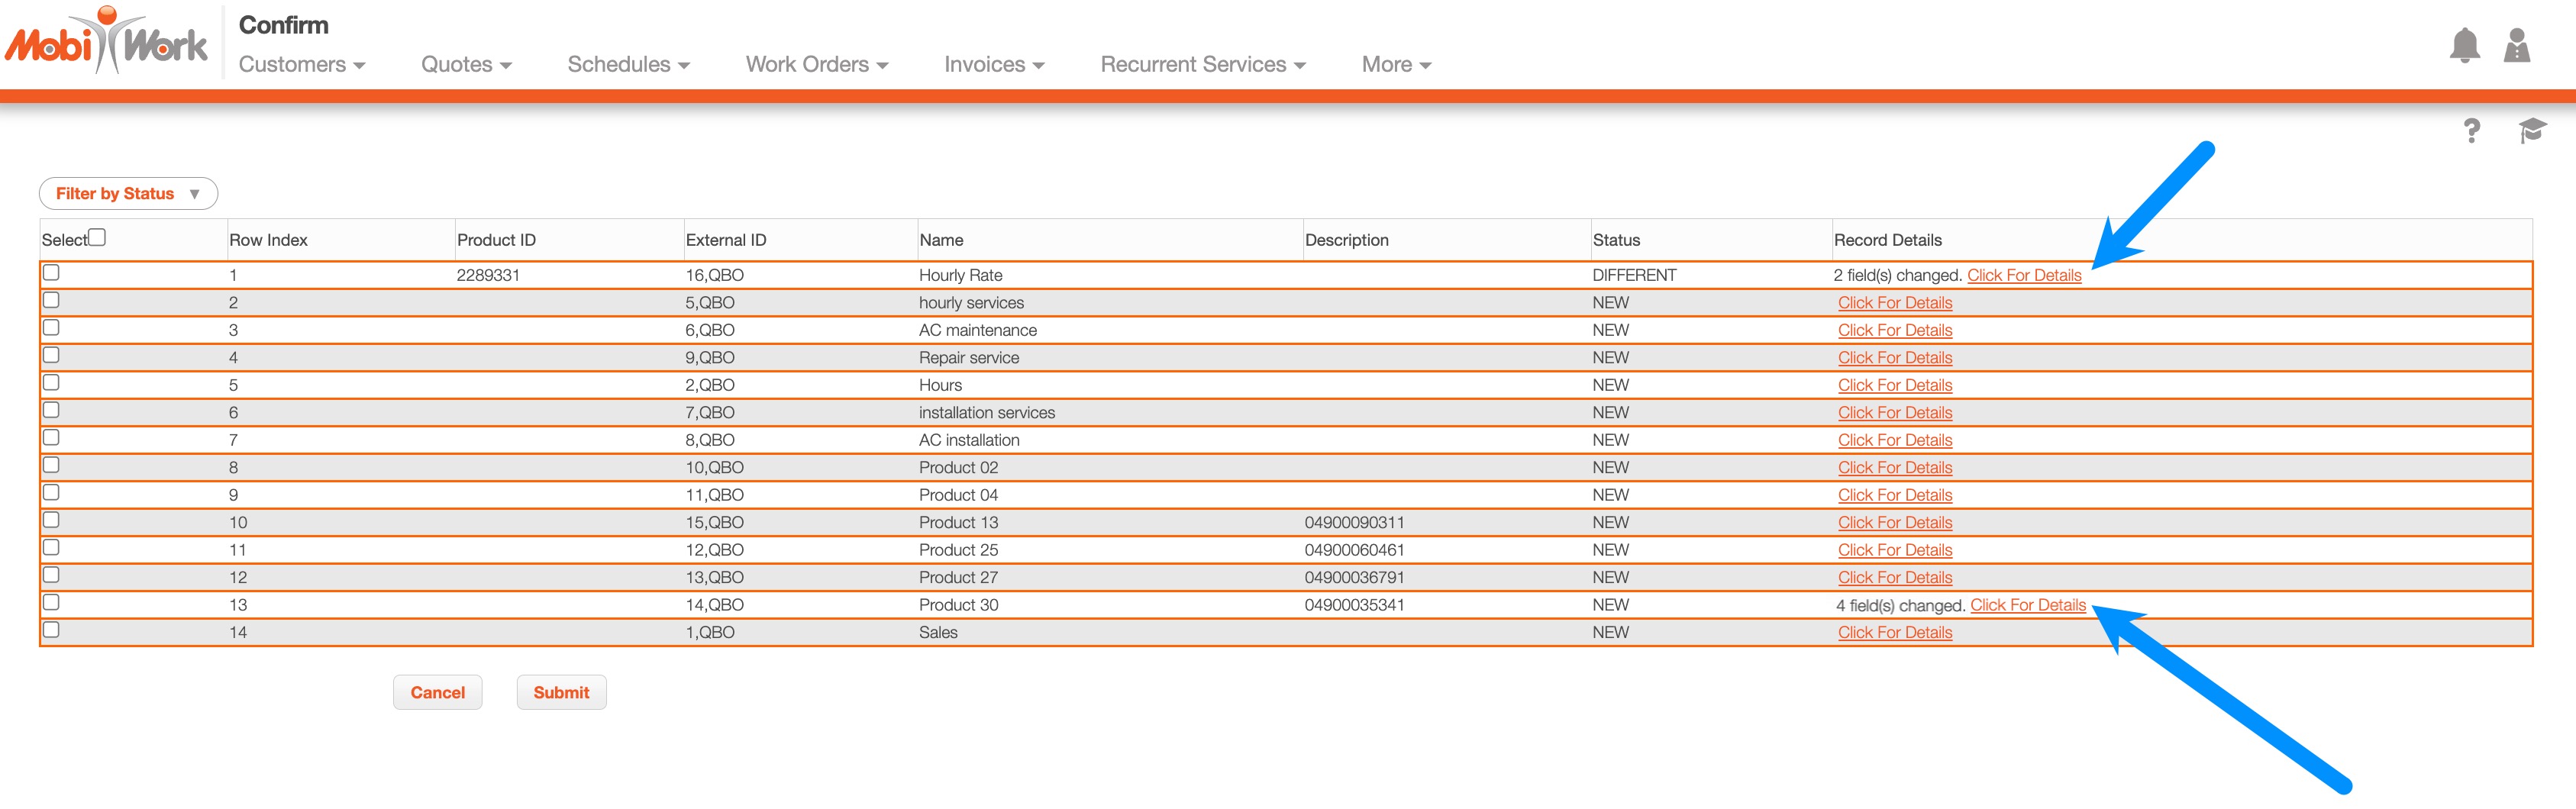2576x809 pixels.
Task: Open the graduation cap training icon
Action: pyautogui.click(x=2531, y=131)
